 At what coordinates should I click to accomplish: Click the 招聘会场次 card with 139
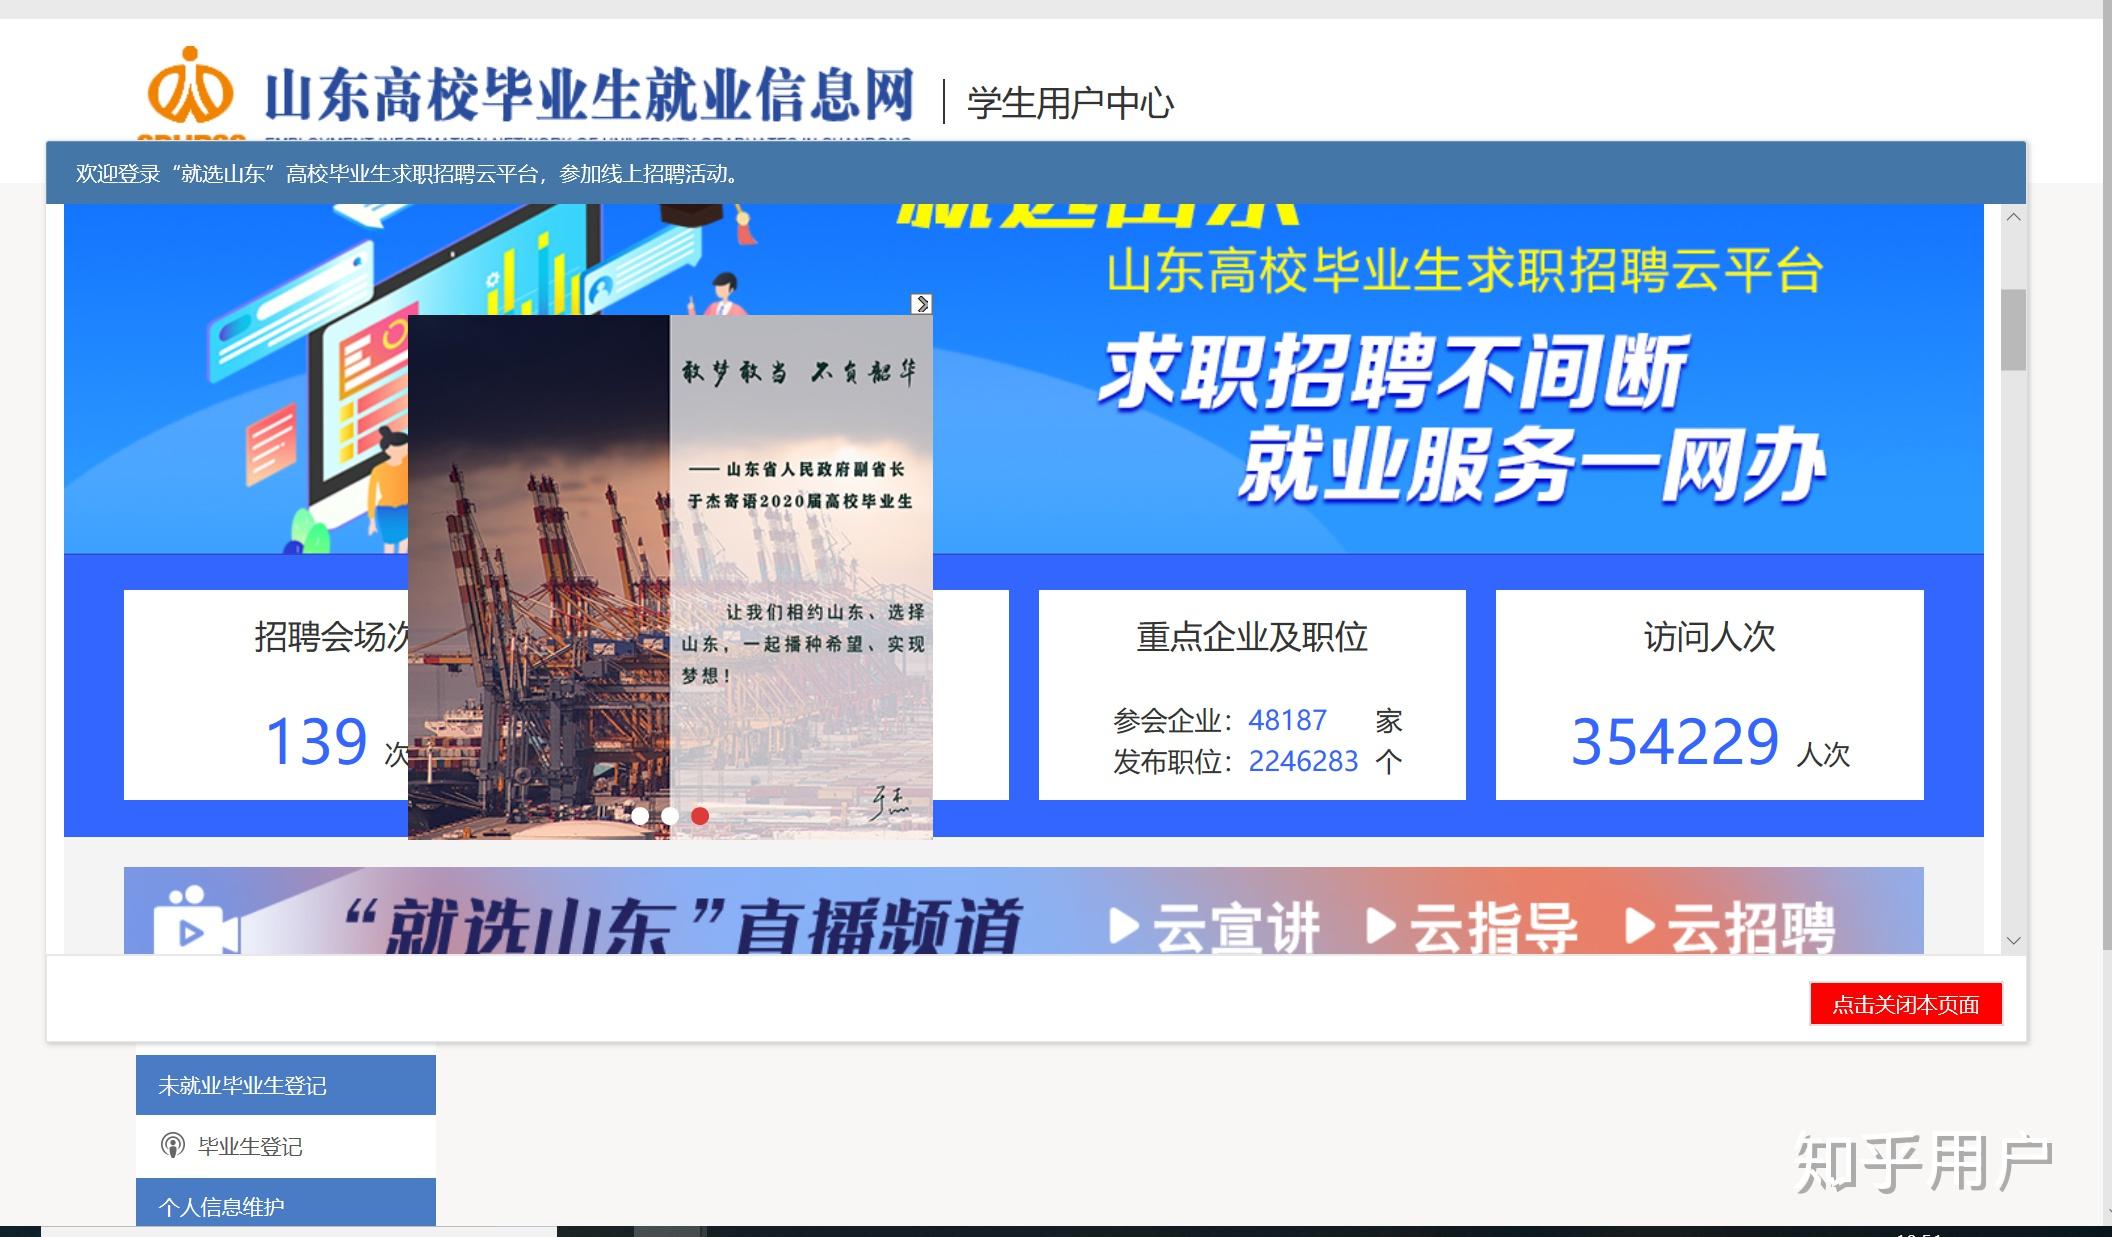(x=266, y=695)
